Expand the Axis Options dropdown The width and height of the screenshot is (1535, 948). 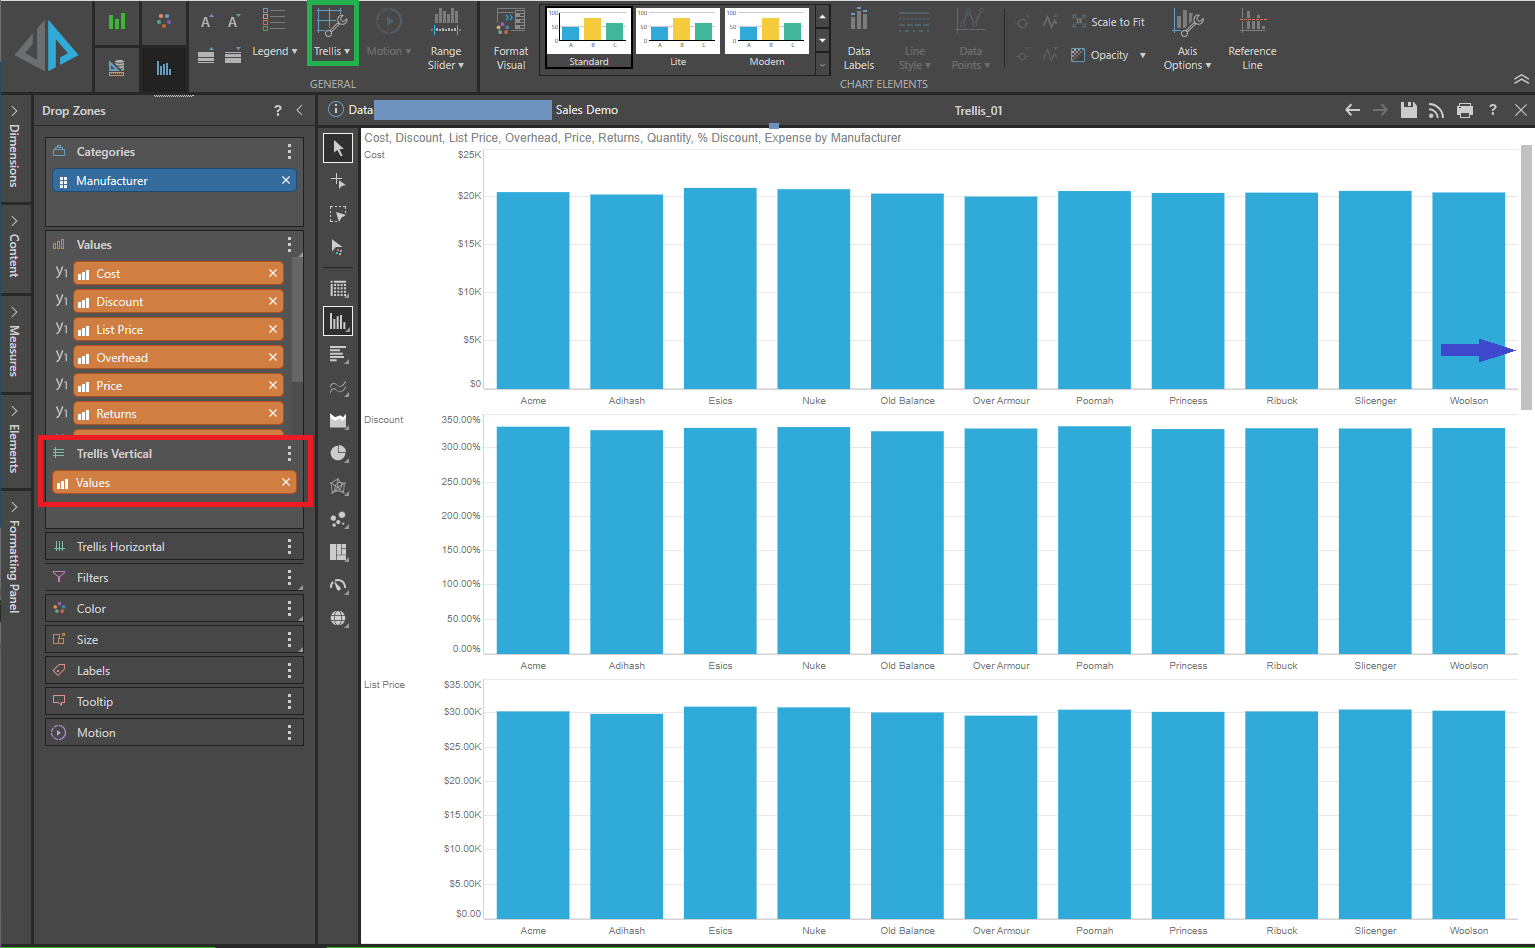click(1187, 40)
